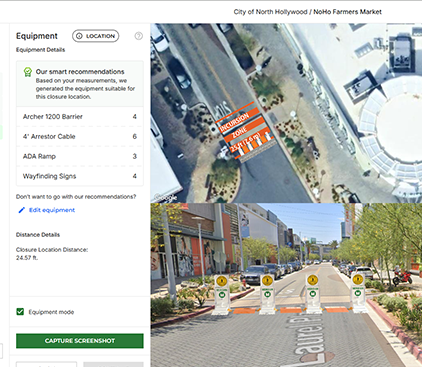This screenshot has width=422, height=367.
Task: Select the Archer 1200 Barrier row
Action: (80, 117)
